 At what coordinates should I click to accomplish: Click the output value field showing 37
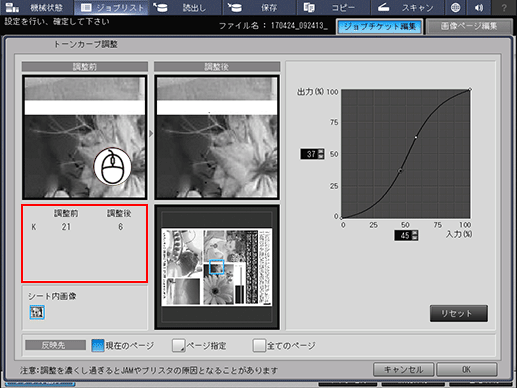309,154
